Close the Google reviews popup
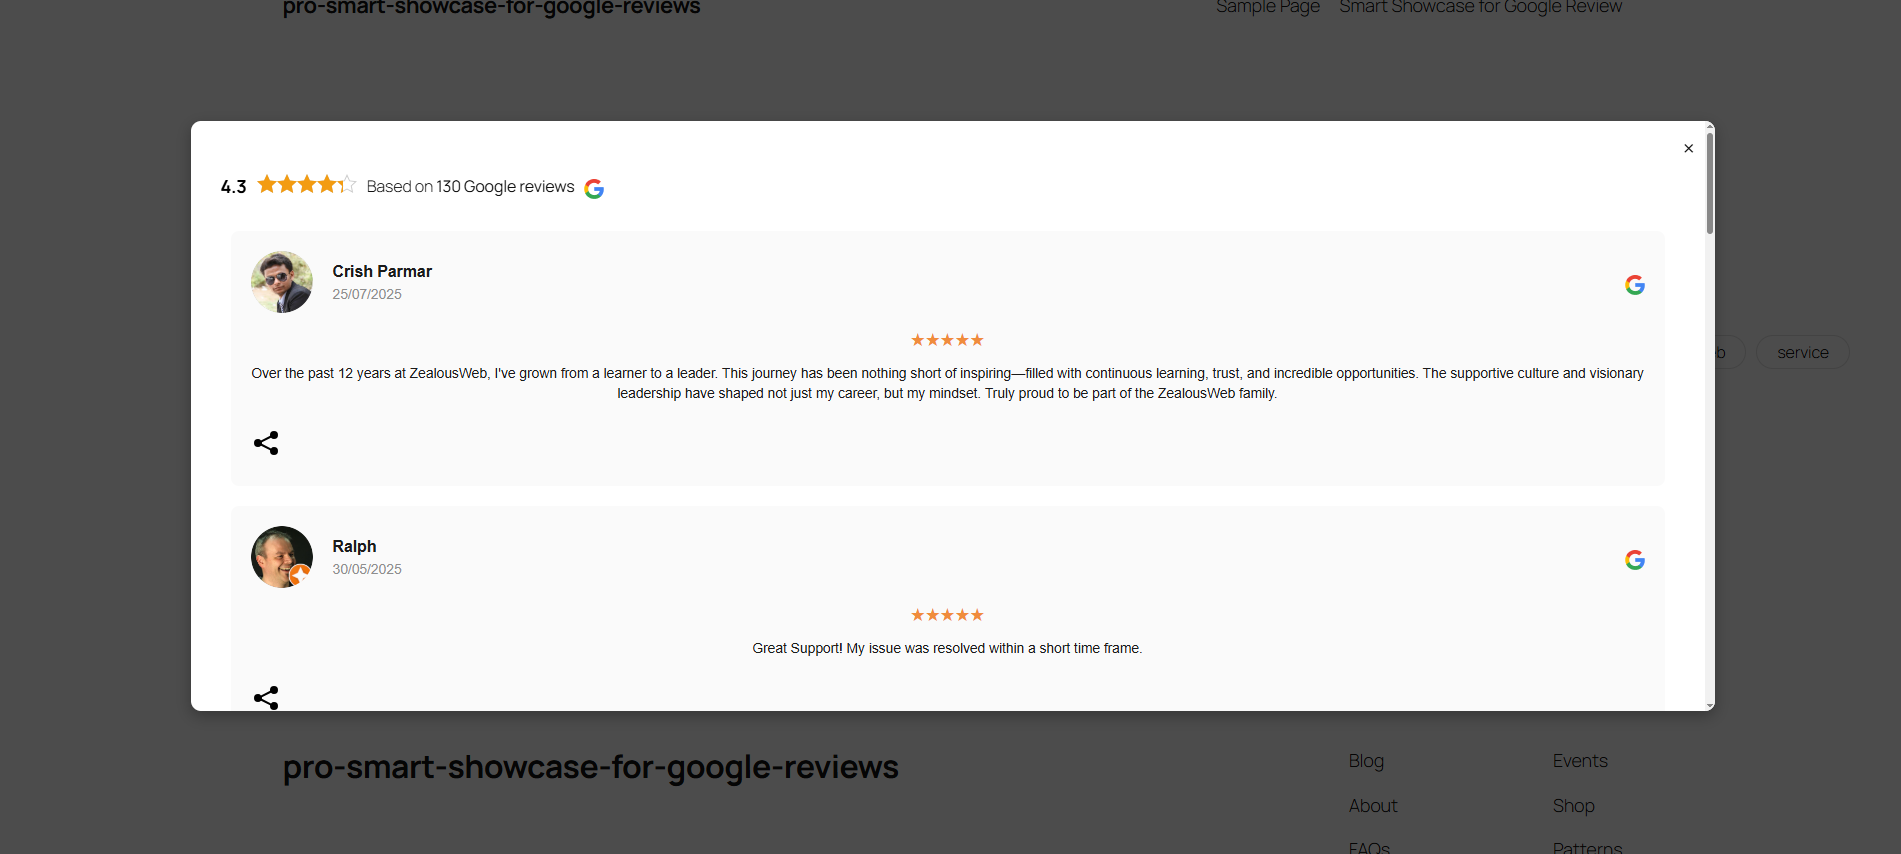The image size is (1901, 854). point(1688,149)
